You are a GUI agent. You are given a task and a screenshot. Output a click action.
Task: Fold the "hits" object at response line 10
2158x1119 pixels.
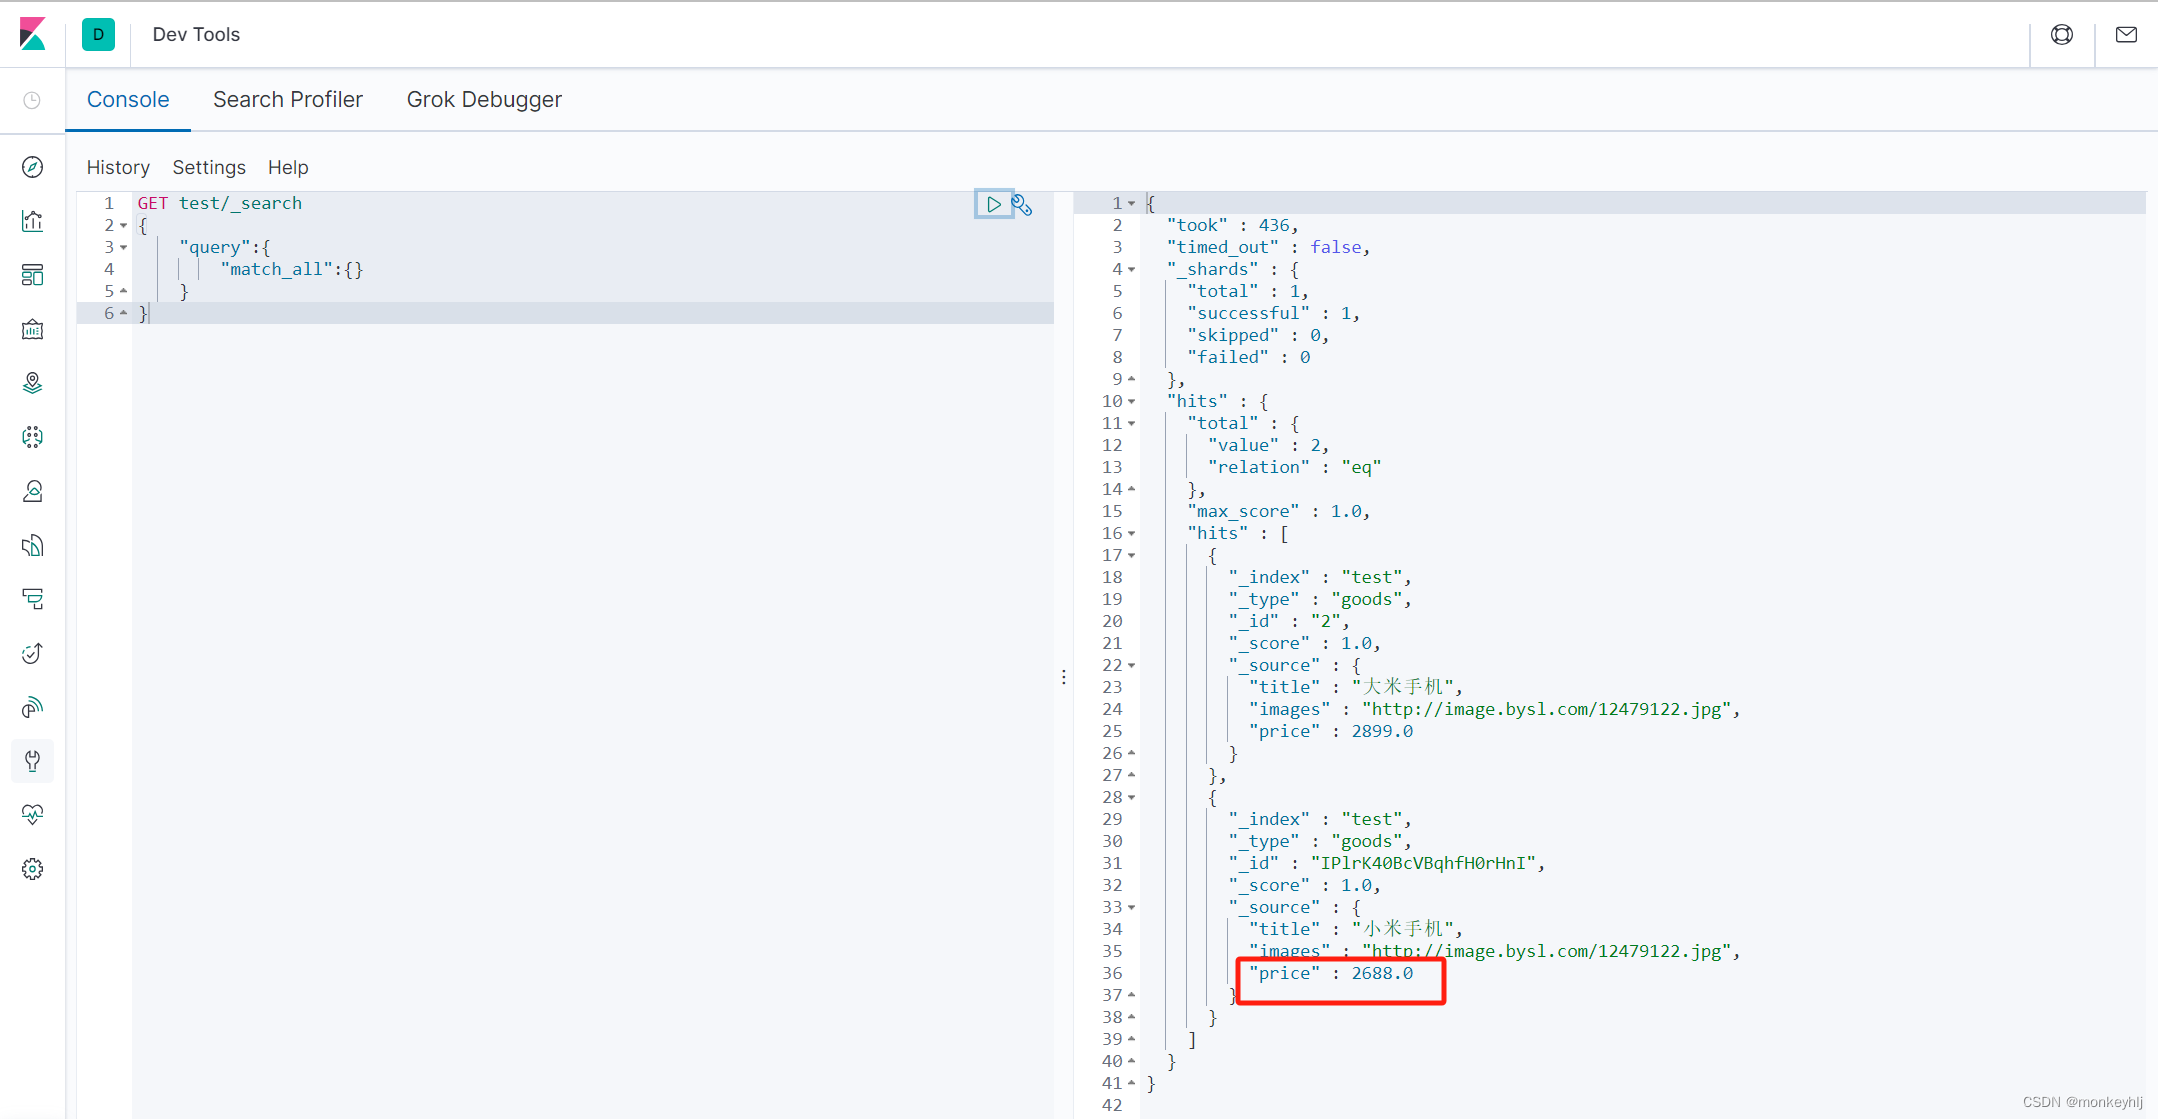1132,401
